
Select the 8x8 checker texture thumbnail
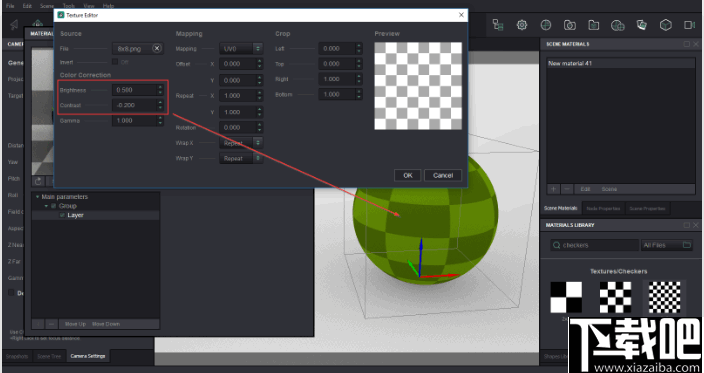click(665, 297)
